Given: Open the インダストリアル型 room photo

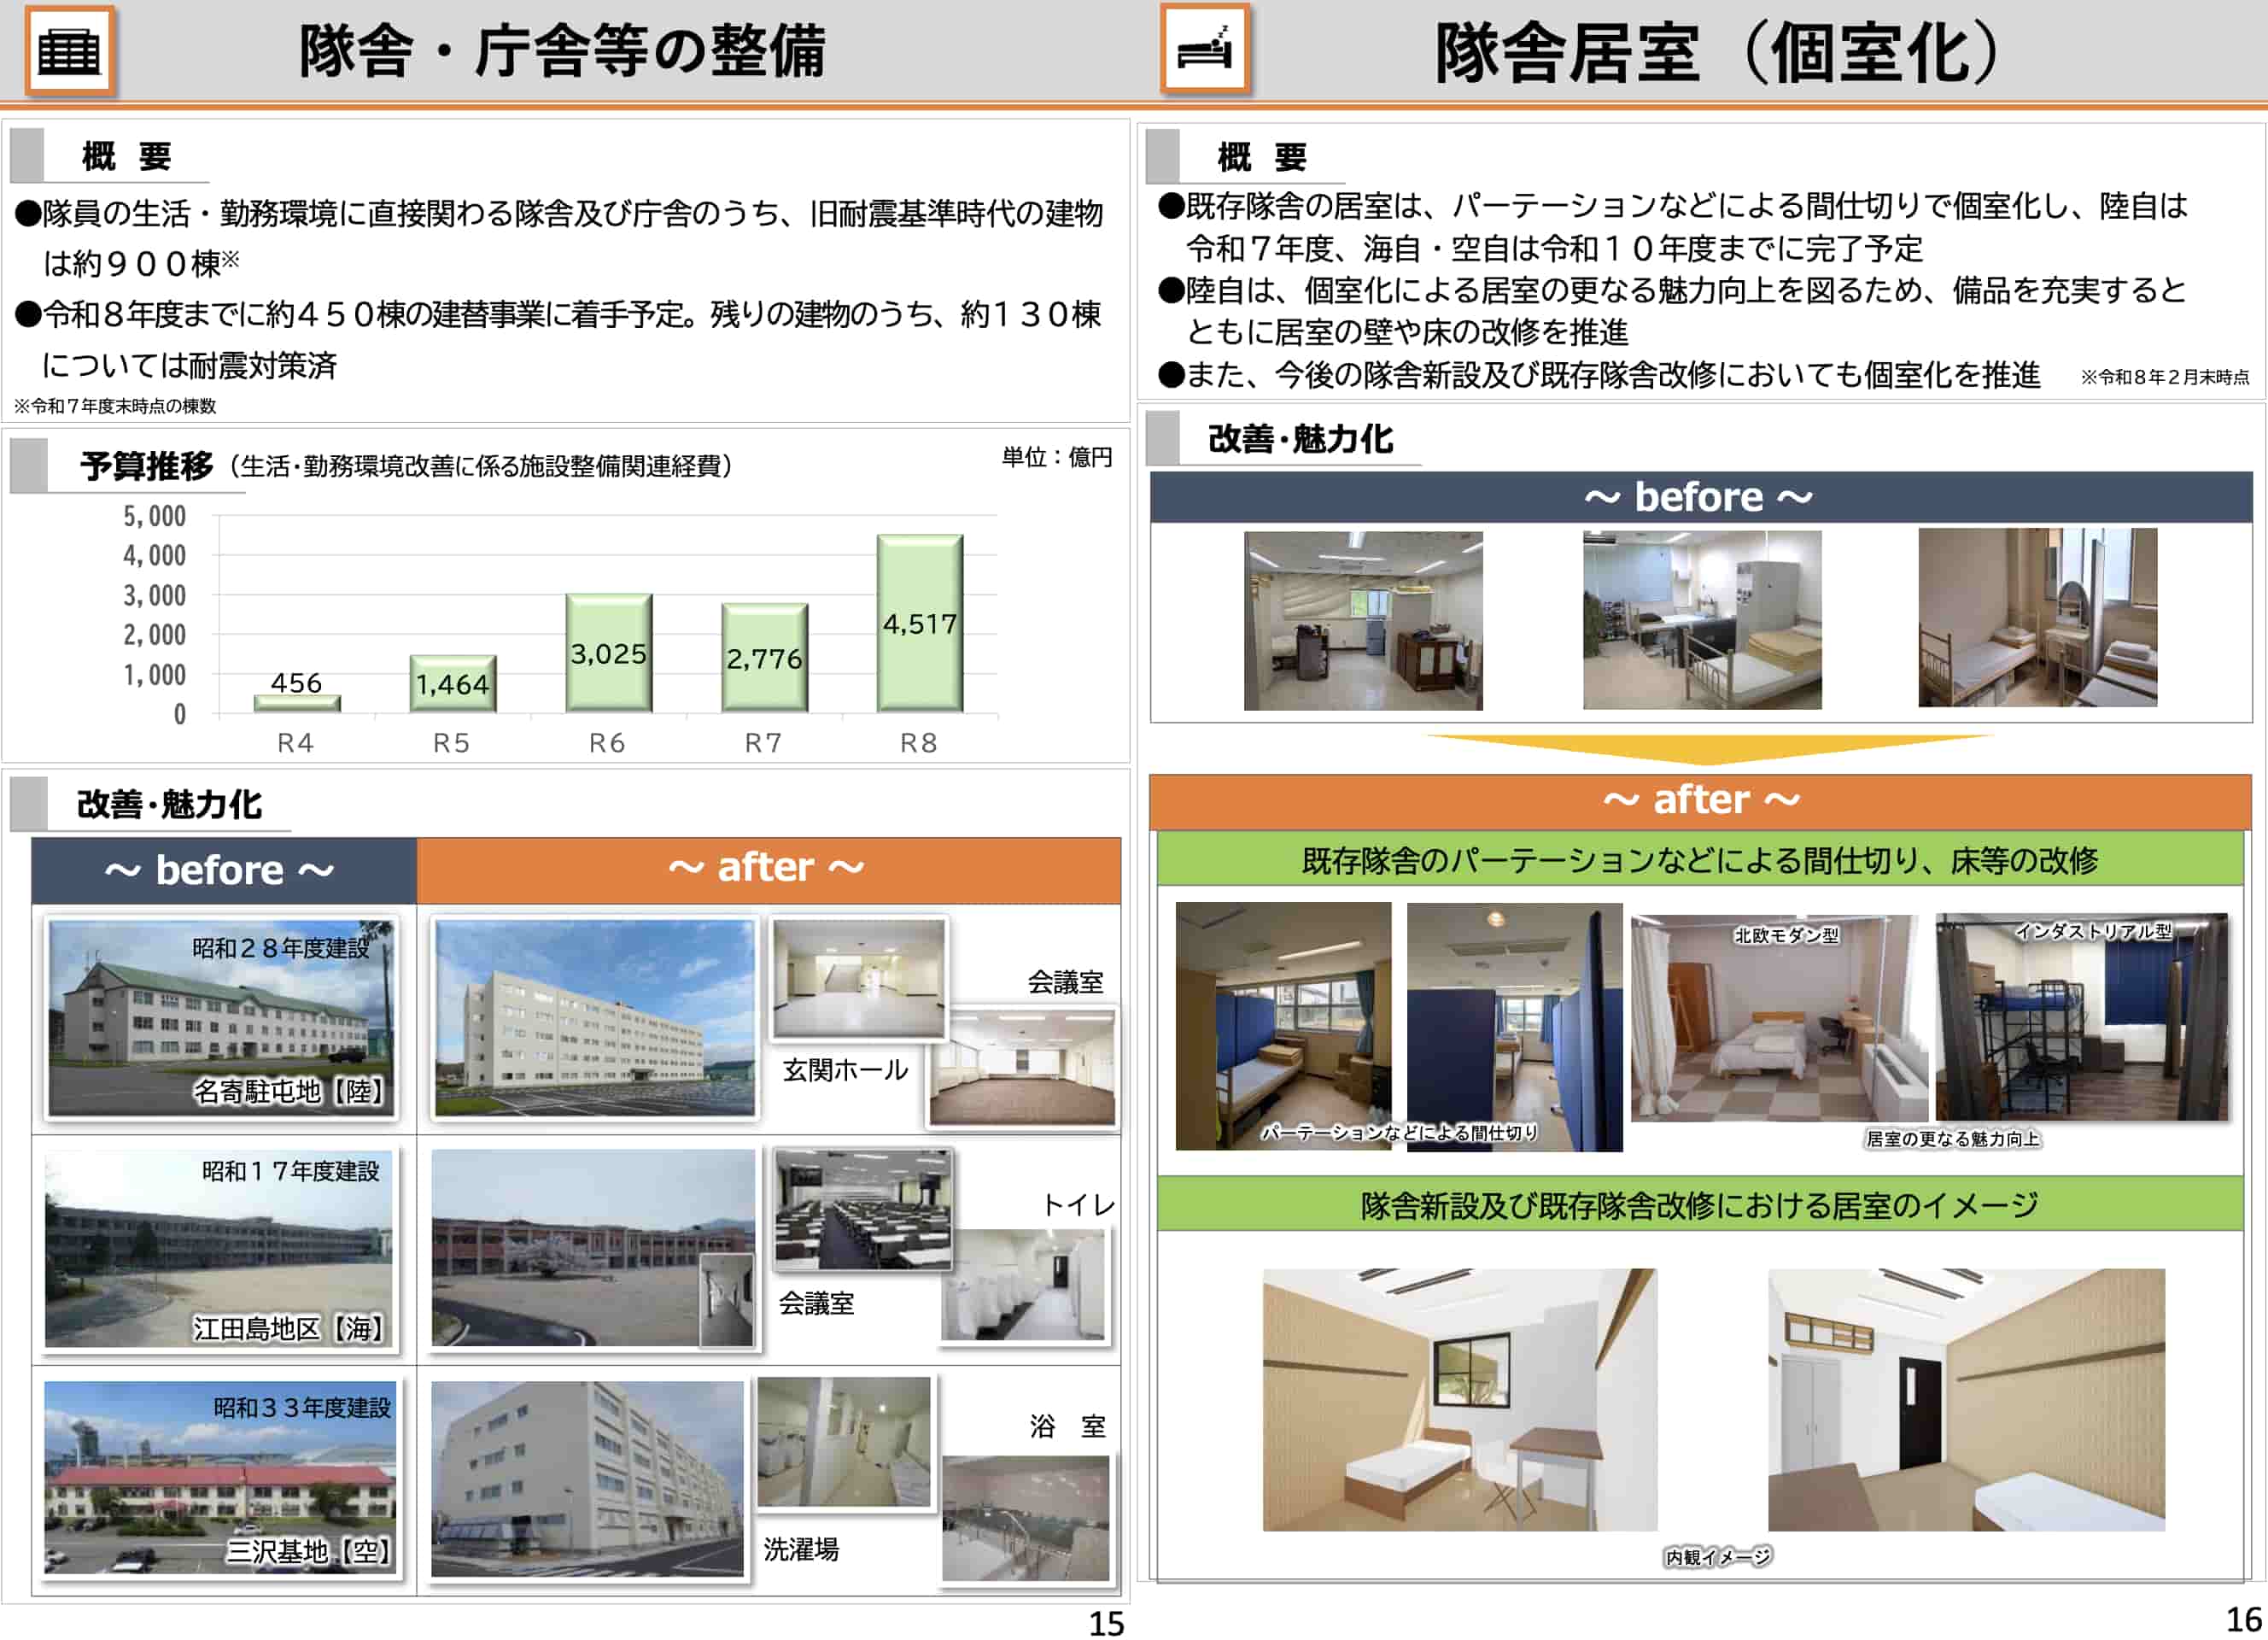Looking at the screenshot, I should click(2081, 1018).
